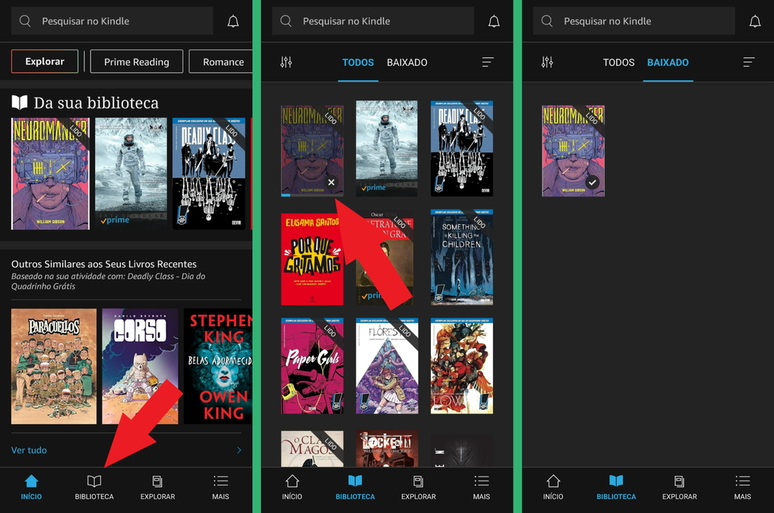Open Neuromancer cover in middle panel grid
774x513 pixels.
[x=312, y=151]
